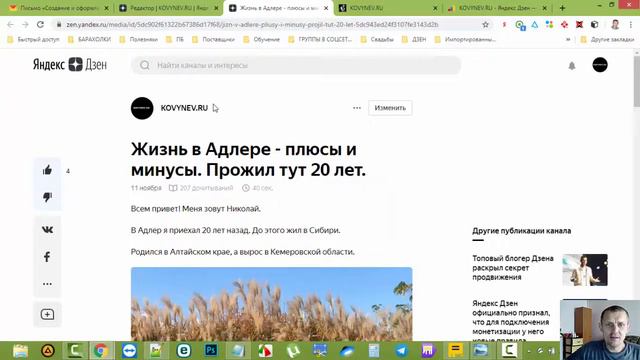Open article Топовый блогер Дзена раскрыл секрет
This screenshot has height=360, width=640.
click(x=513, y=268)
